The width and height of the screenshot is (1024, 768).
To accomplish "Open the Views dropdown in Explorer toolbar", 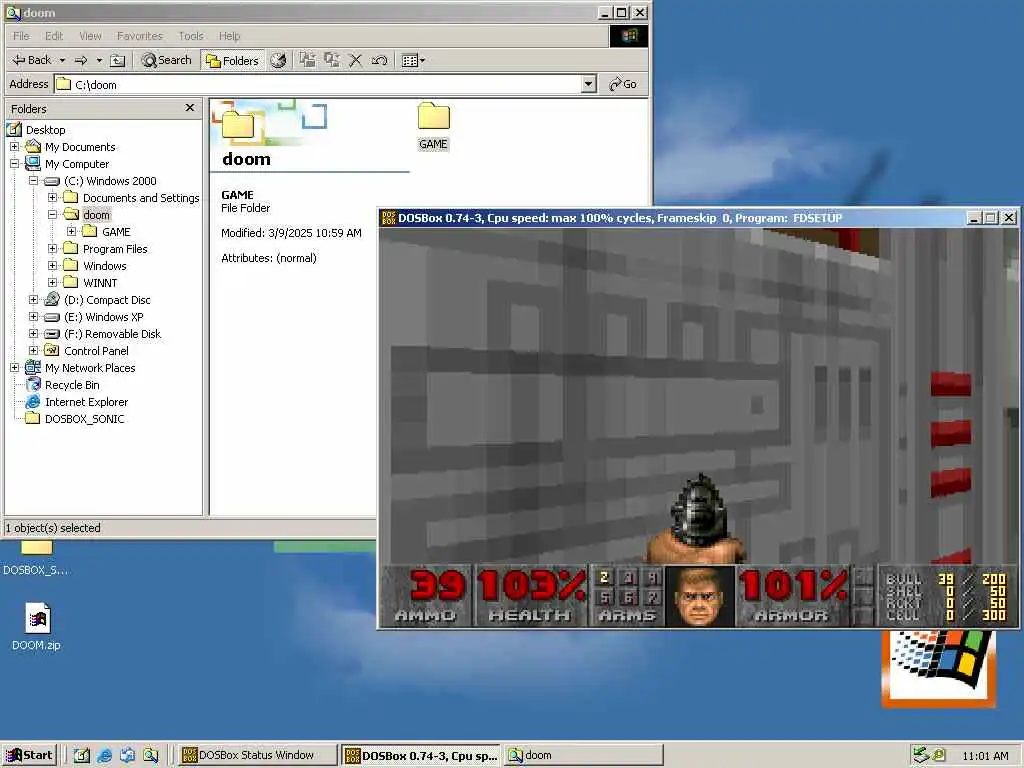I will 413,60.
